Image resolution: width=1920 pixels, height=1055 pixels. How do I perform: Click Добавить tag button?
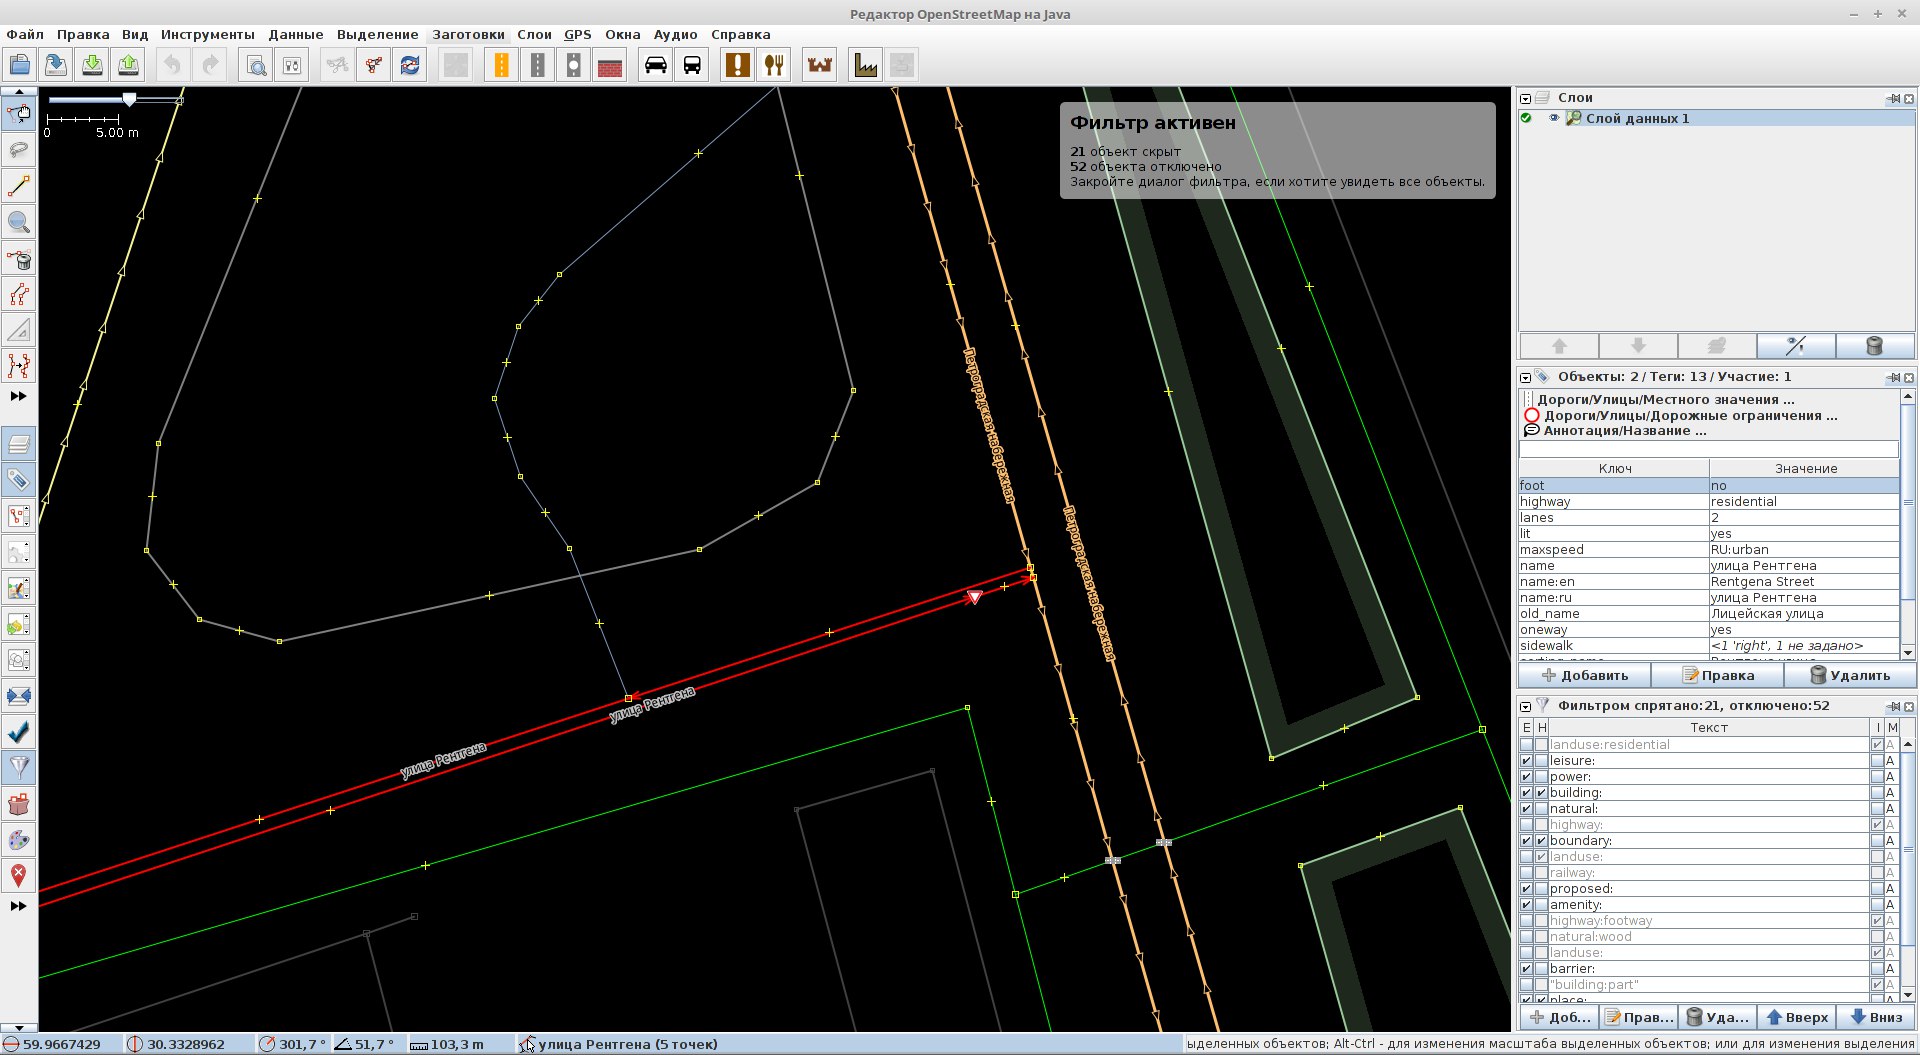tap(1584, 675)
